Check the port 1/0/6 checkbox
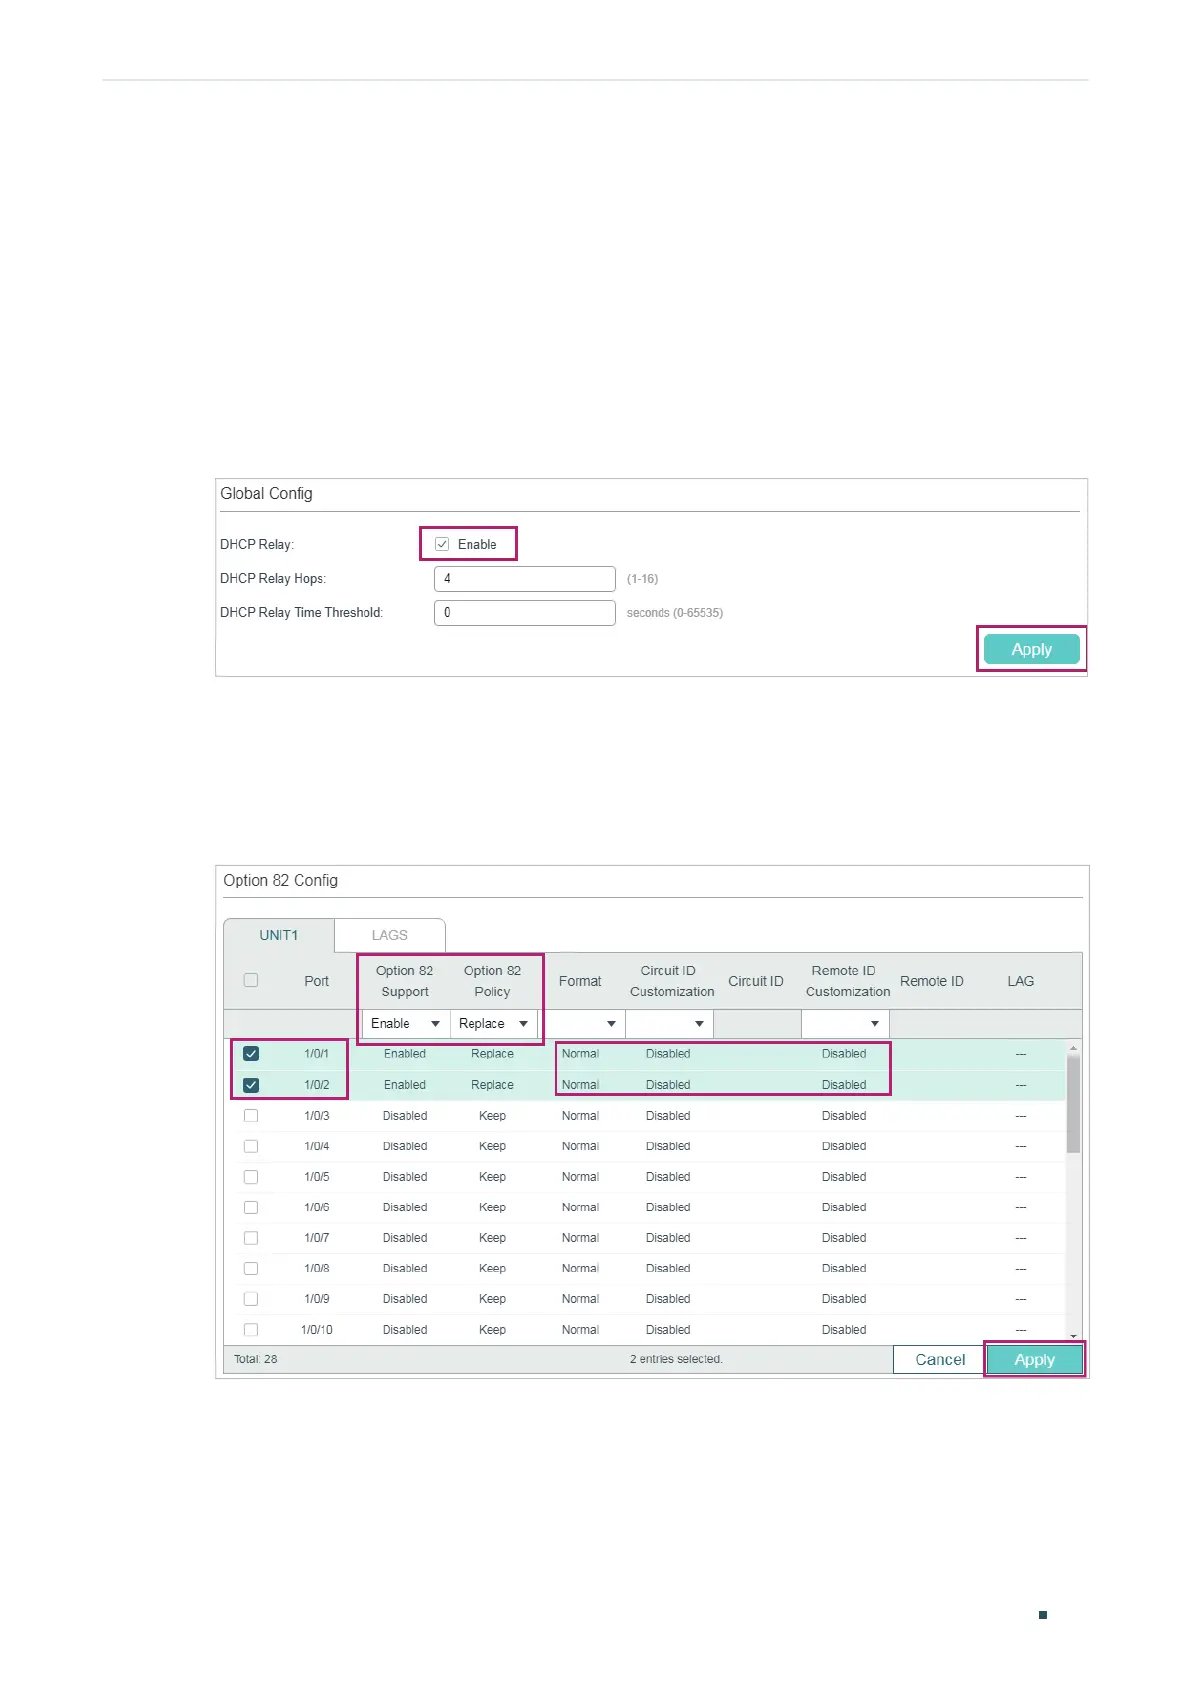This screenshot has height=1684, width=1191. coord(251,1208)
